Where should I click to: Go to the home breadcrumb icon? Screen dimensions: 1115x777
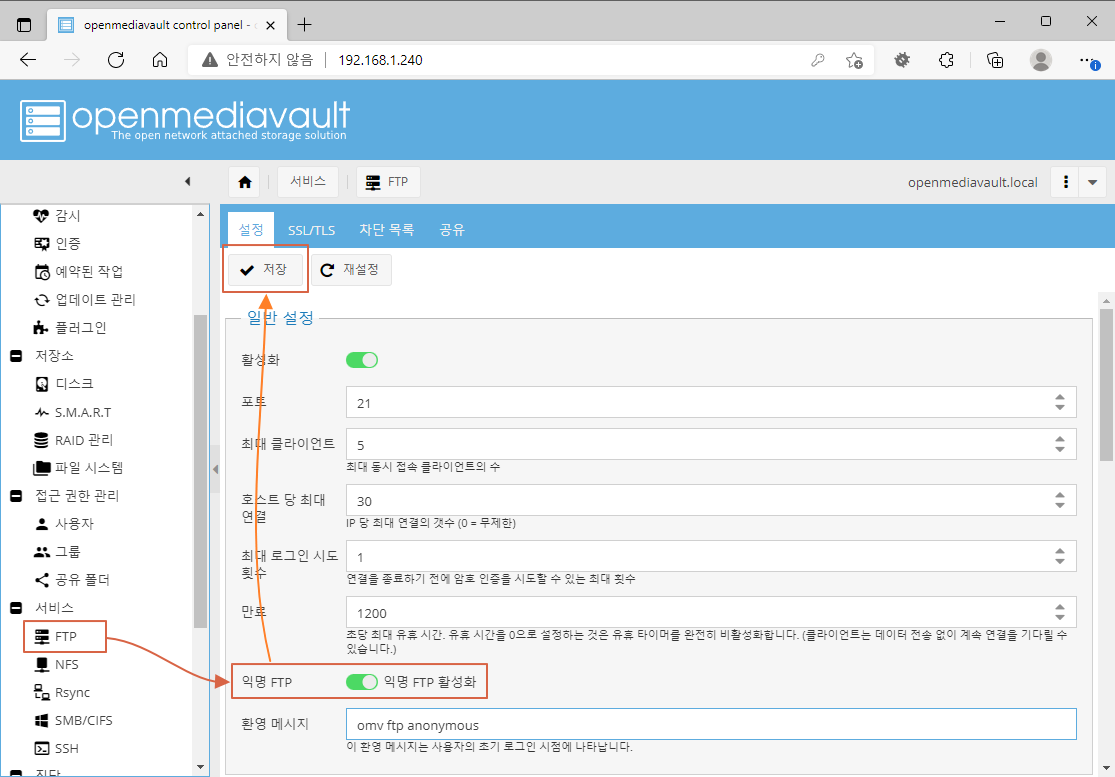[245, 182]
